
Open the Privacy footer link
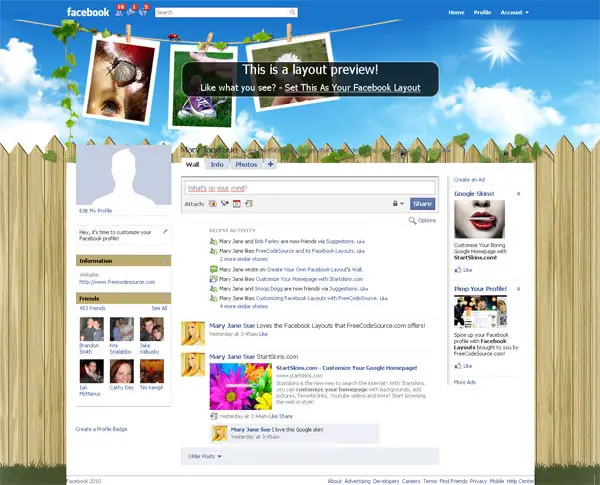click(478, 481)
